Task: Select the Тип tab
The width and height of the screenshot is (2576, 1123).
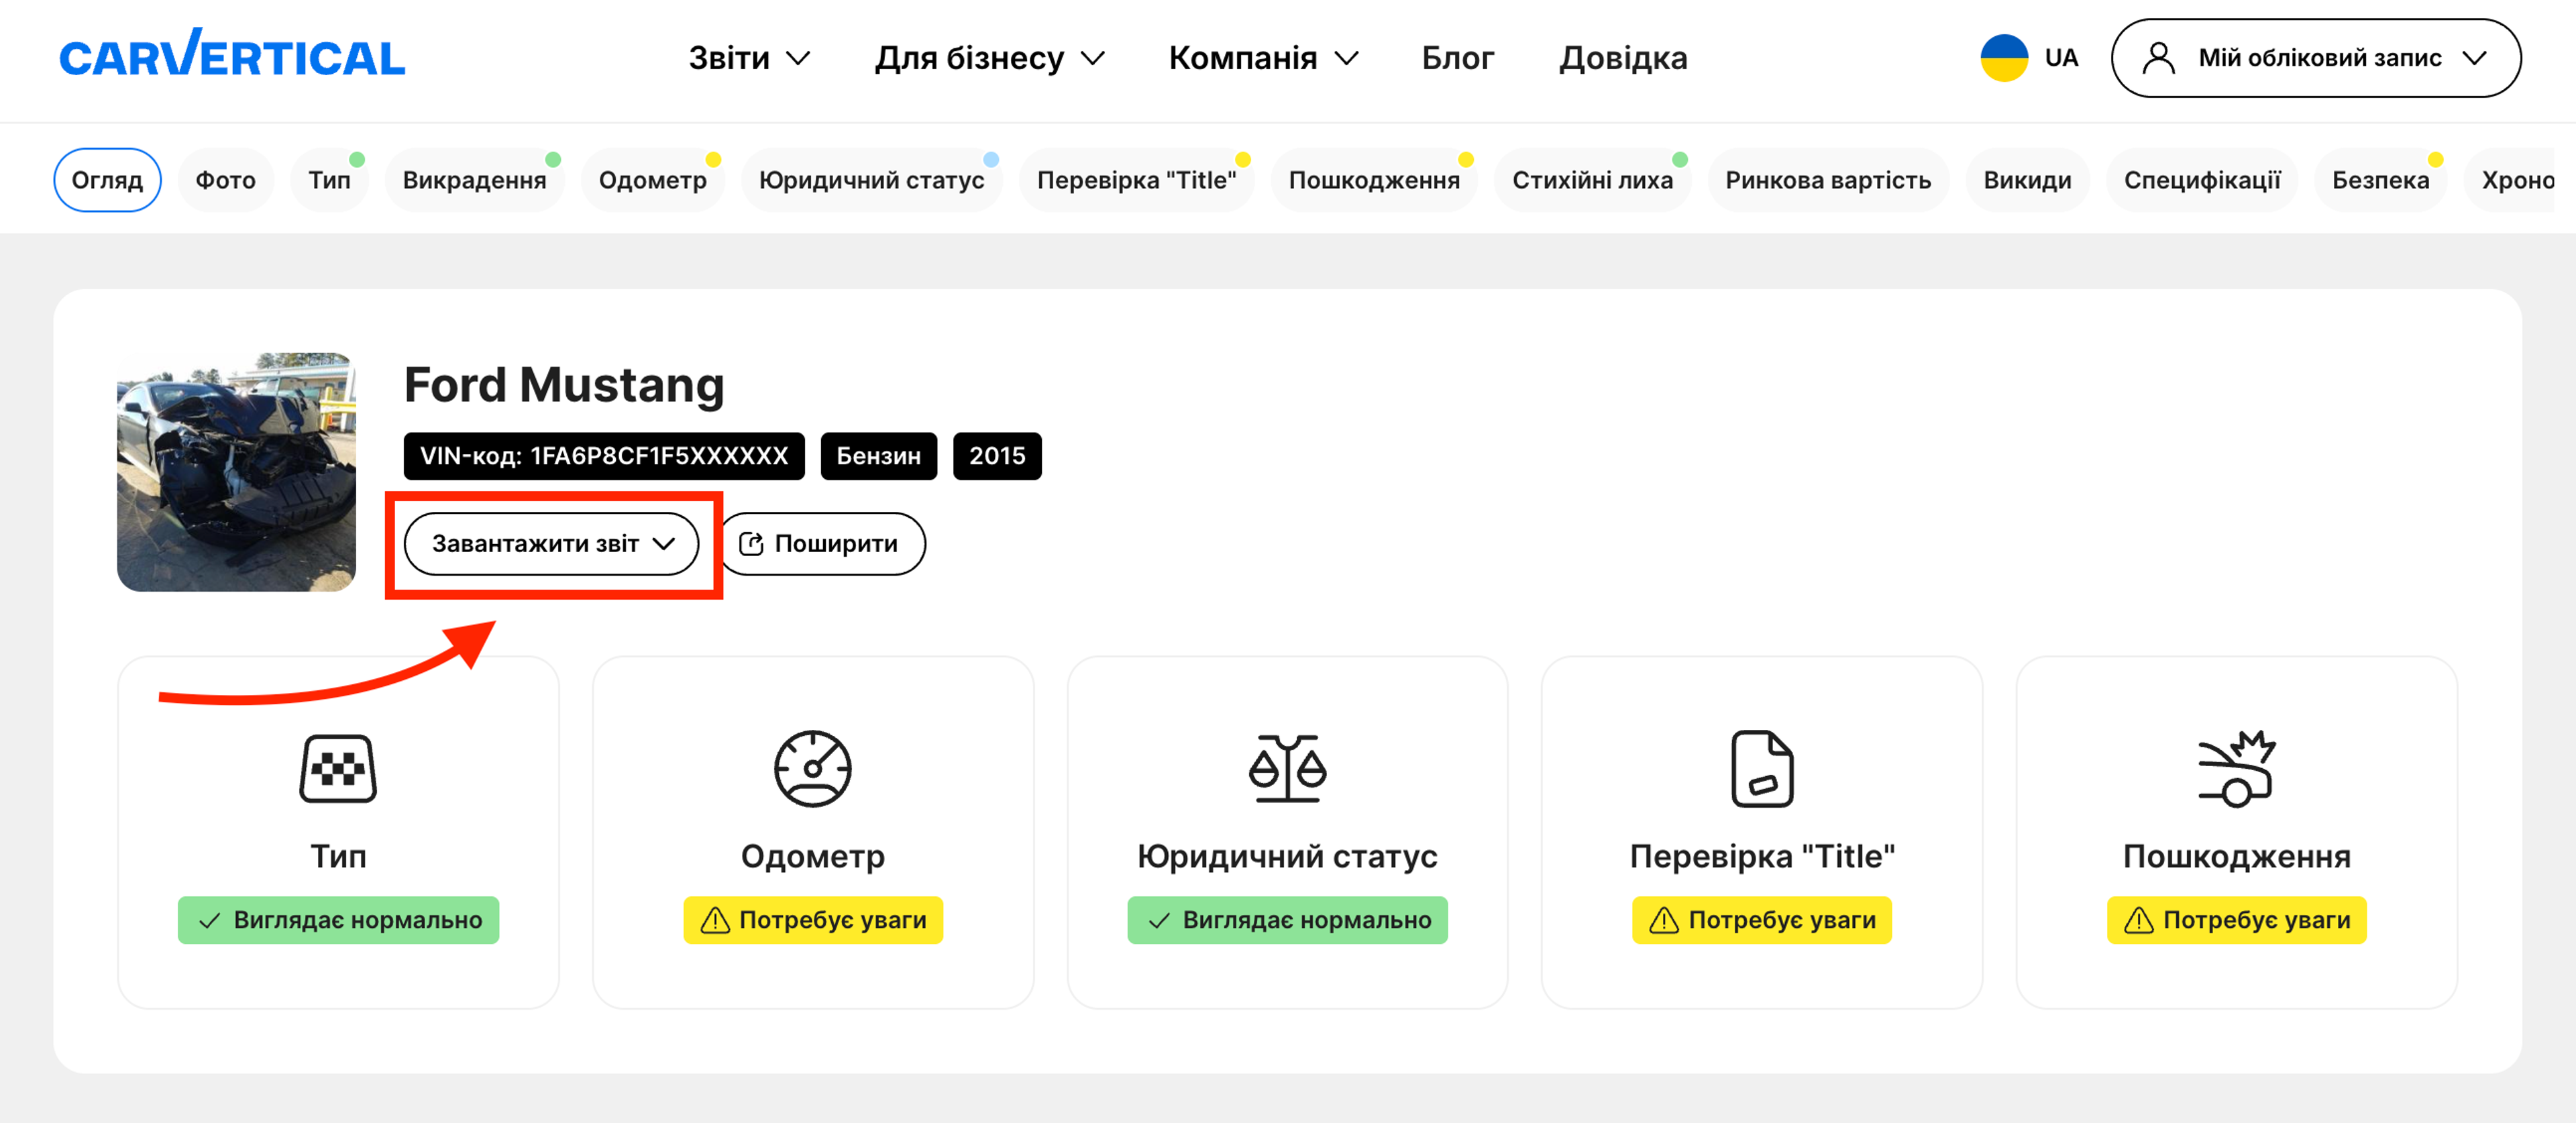Action: pyautogui.click(x=329, y=180)
